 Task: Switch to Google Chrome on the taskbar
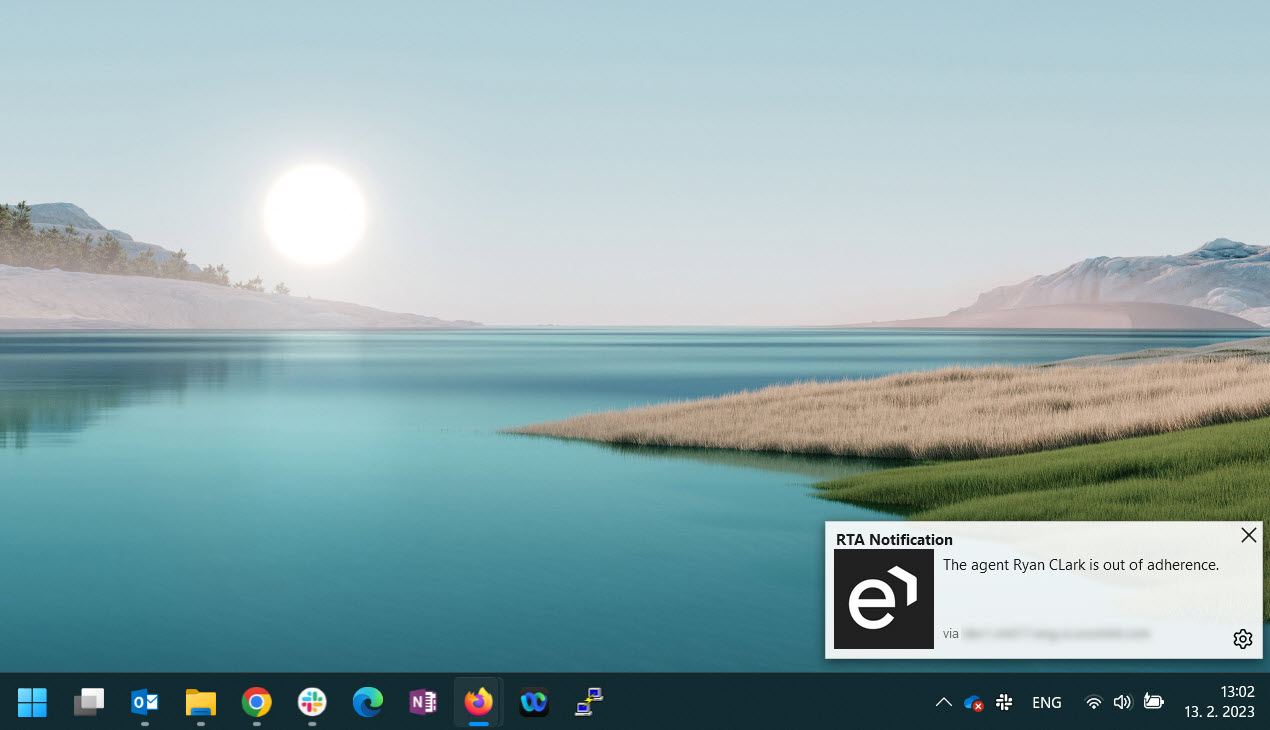click(257, 702)
